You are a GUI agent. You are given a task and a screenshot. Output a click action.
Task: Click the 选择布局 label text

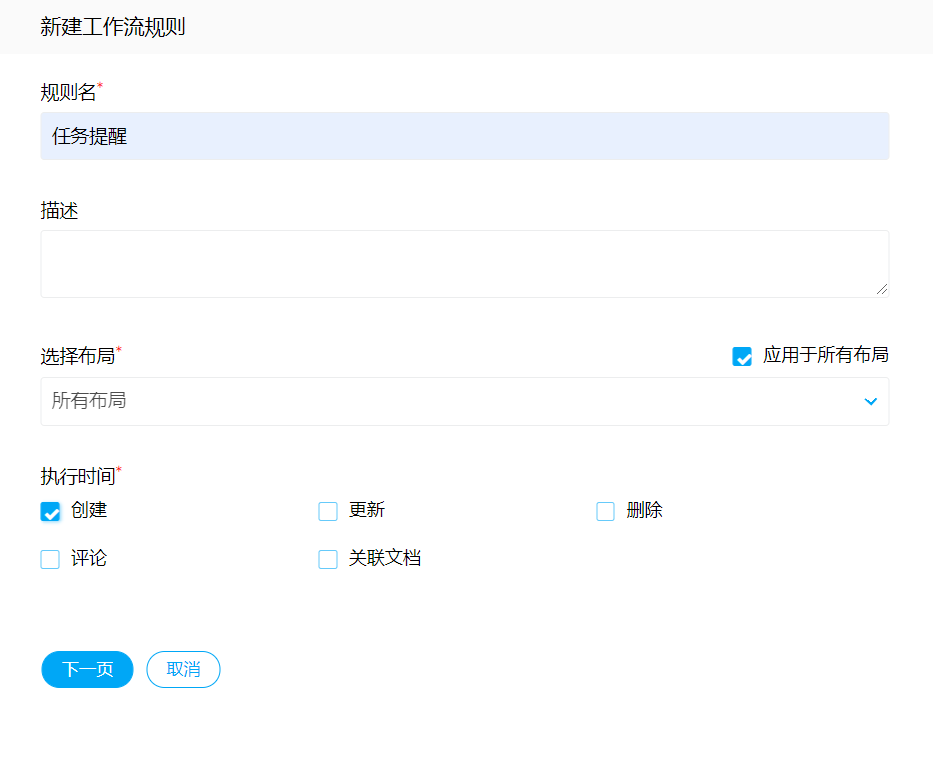pos(77,356)
